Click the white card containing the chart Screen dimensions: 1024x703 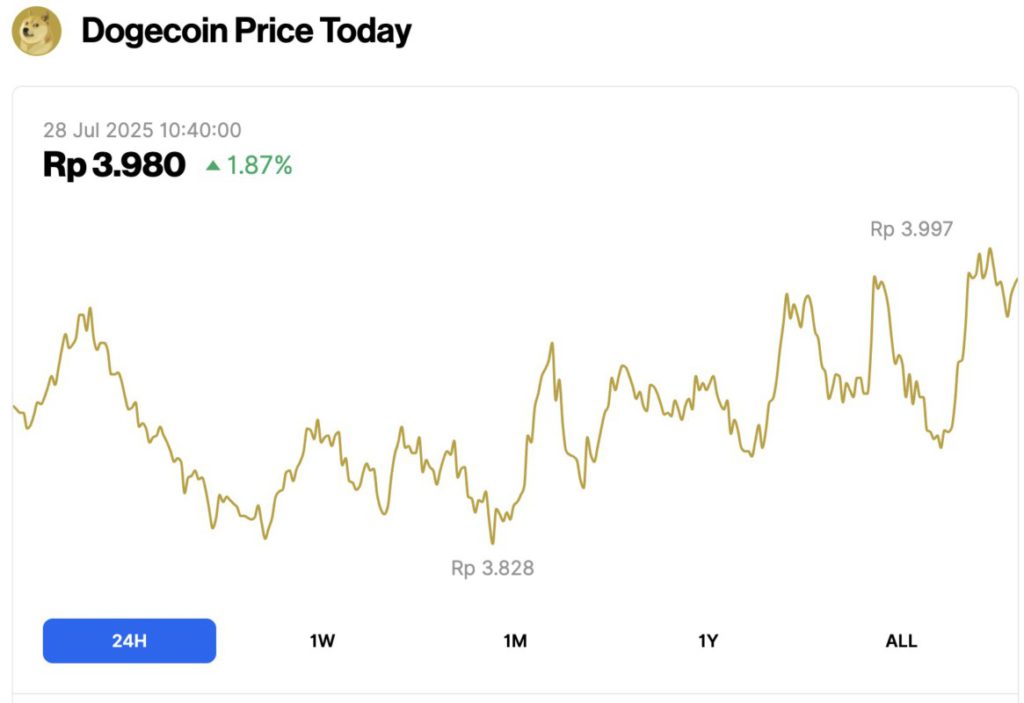point(512,390)
